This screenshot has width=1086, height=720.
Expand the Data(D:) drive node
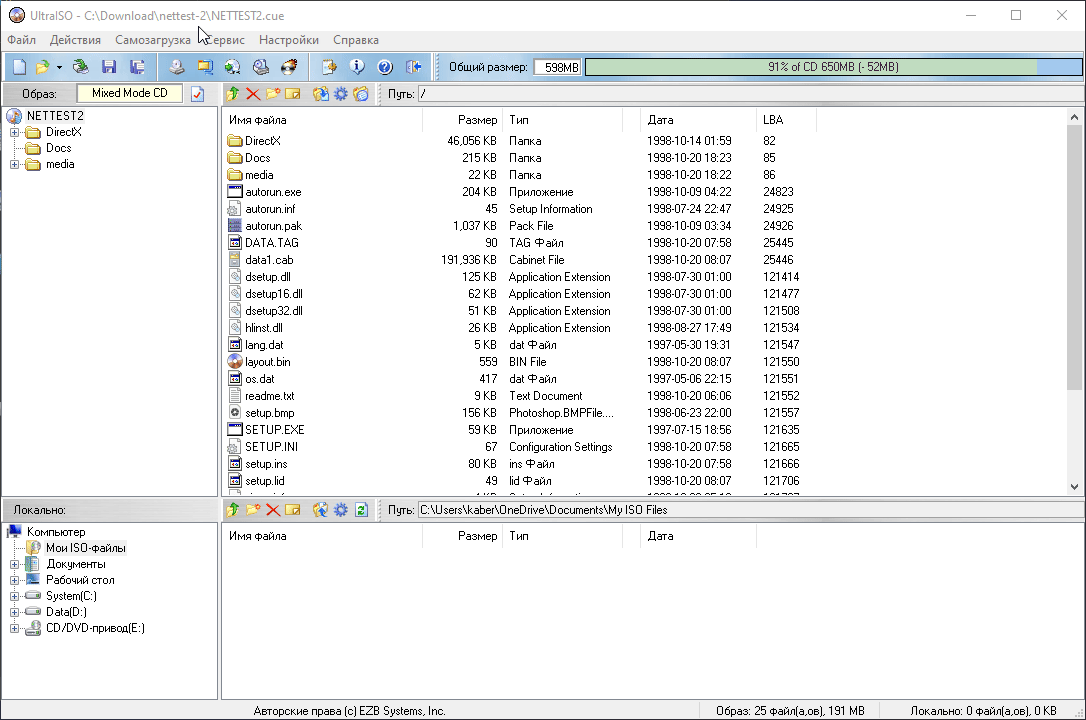(14, 612)
